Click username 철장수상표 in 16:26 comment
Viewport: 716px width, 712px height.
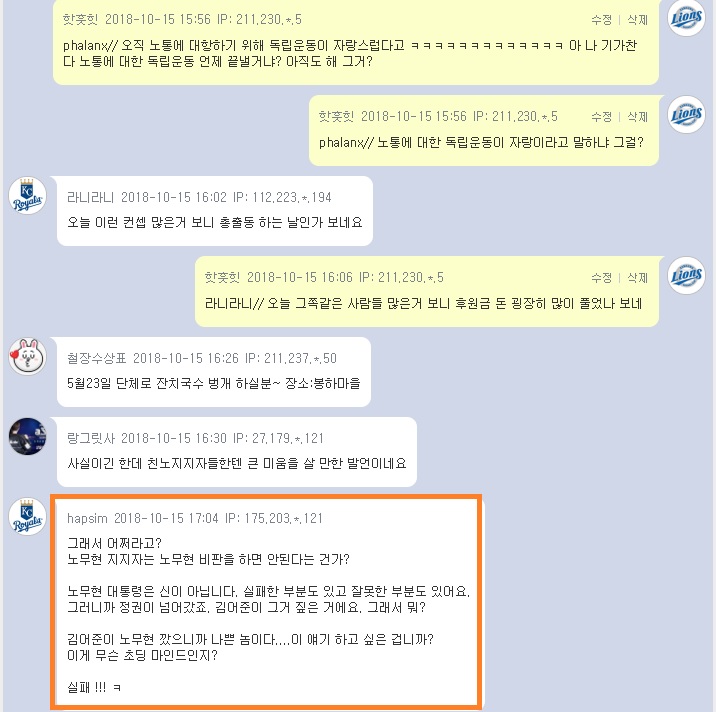(x=96, y=358)
